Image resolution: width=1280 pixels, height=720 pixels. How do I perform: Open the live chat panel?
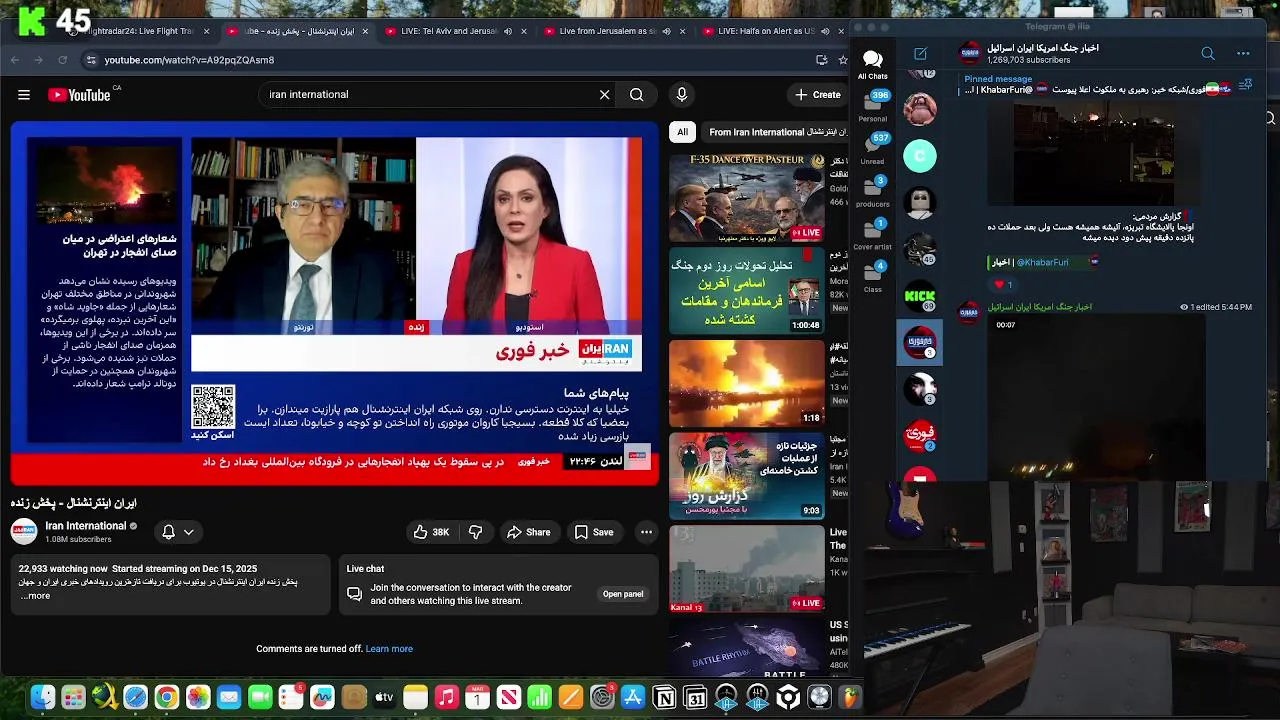[623, 594]
